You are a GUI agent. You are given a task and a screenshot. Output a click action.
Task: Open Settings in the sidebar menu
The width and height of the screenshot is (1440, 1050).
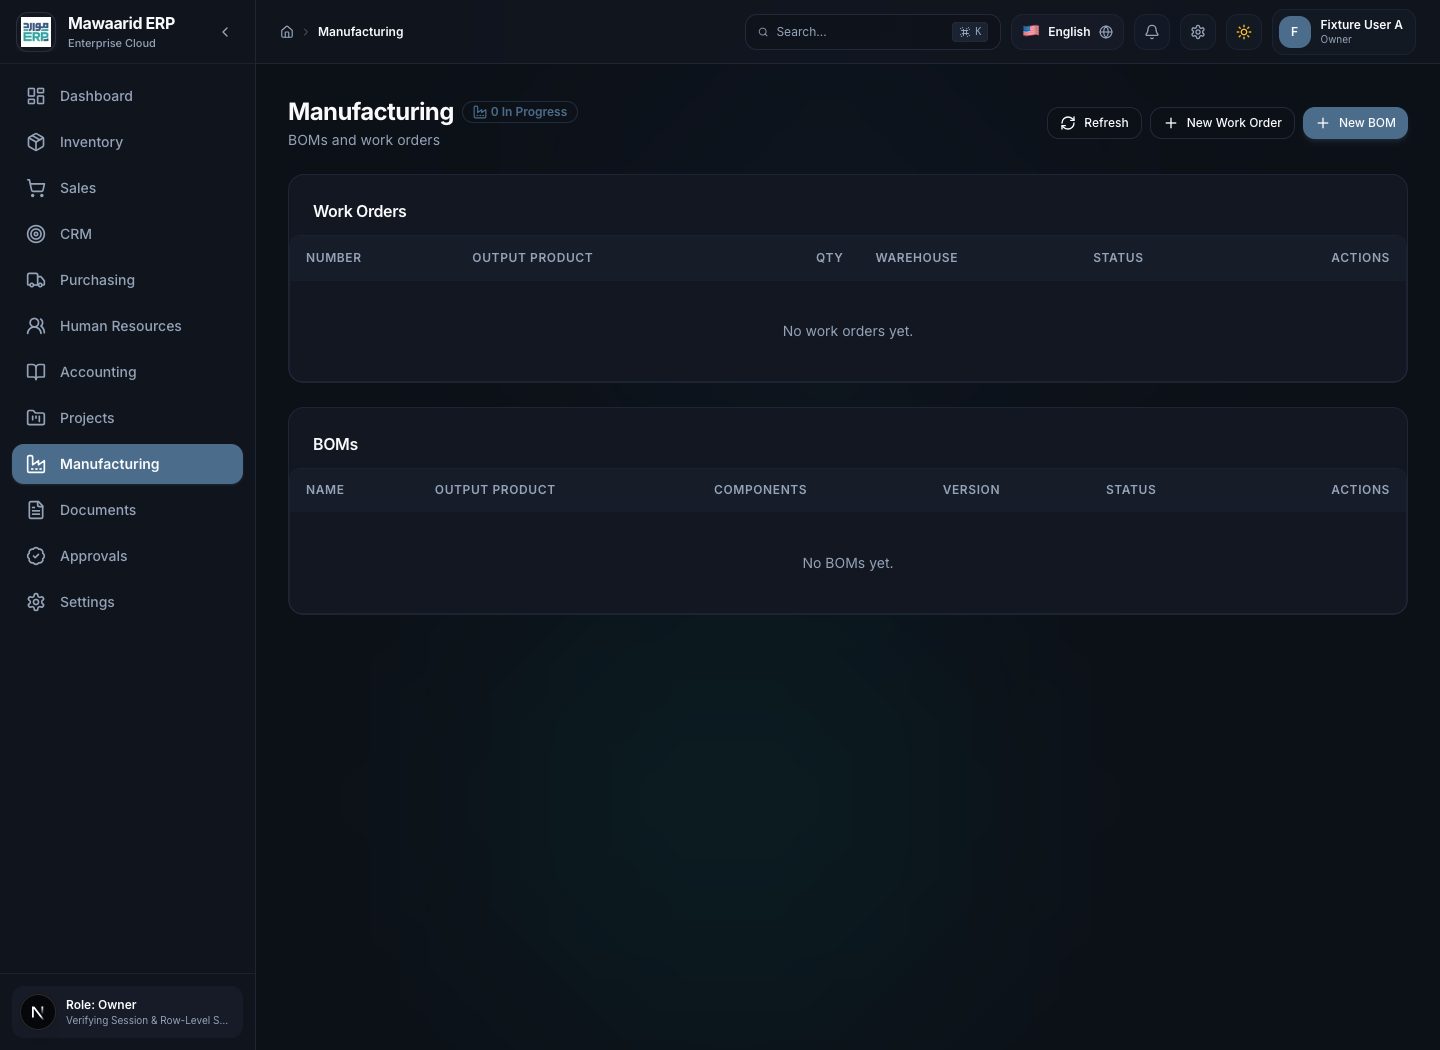(x=127, y=602)
